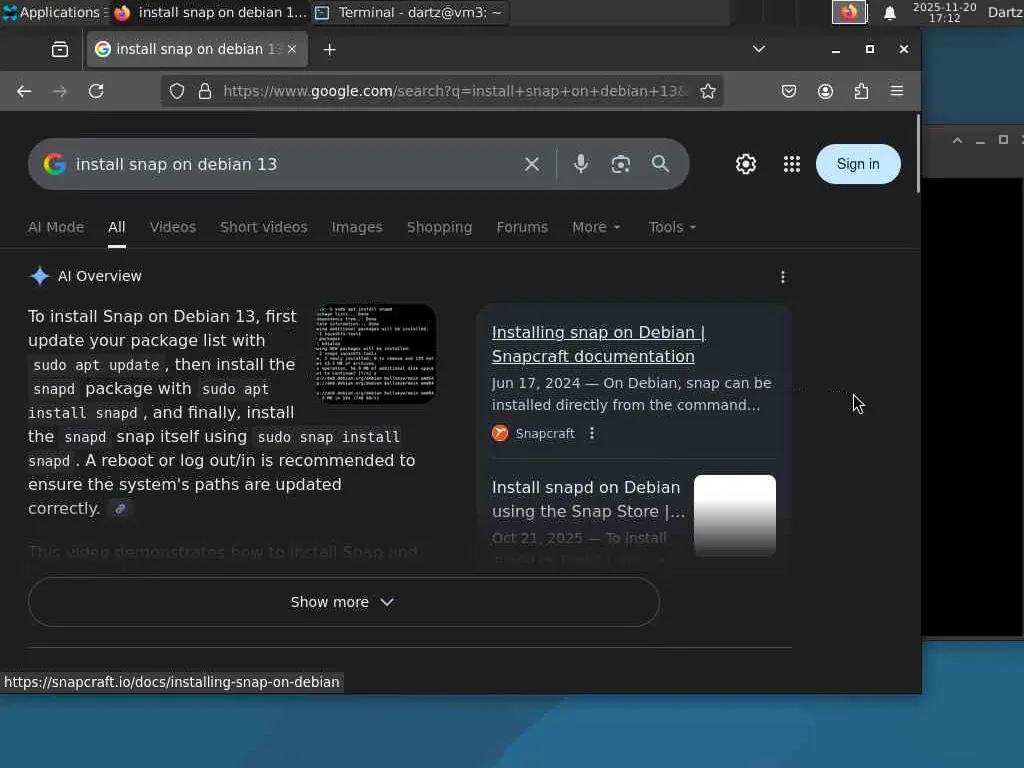Search by image with Lens icon

pyautogui.click(x=620, y=164)
